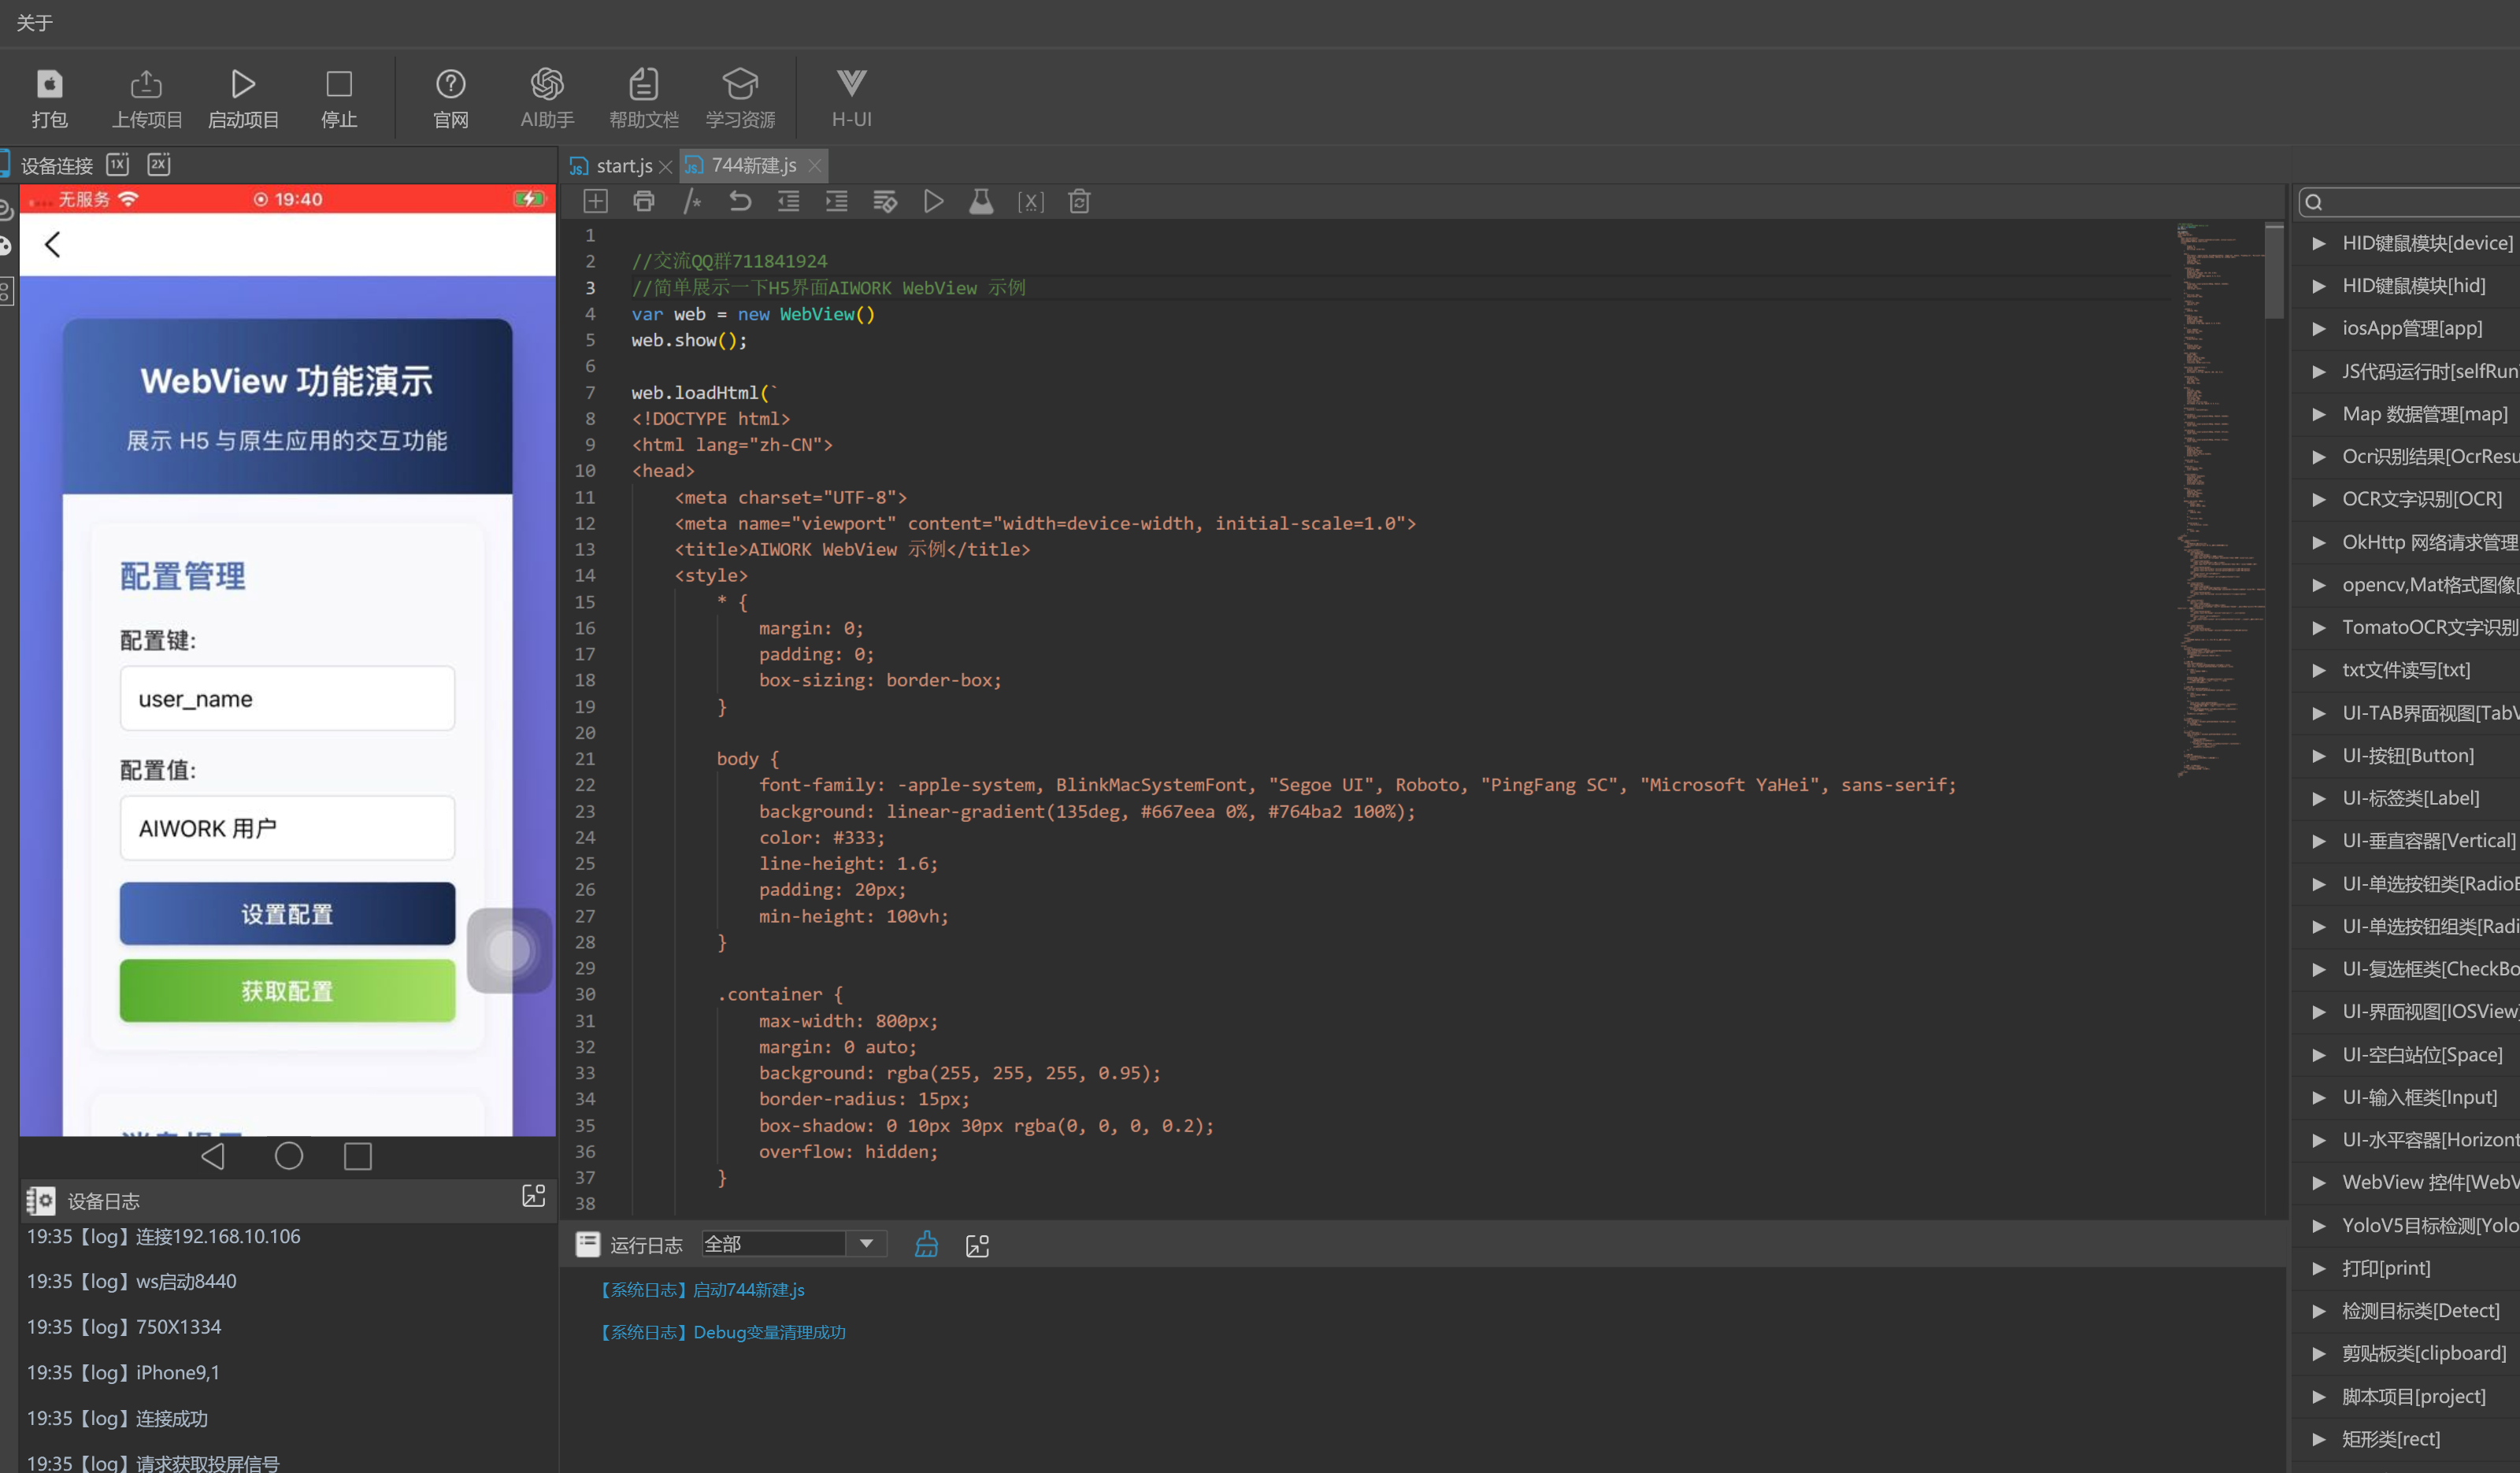Click the print icon in editor toolbar
The width and height of the screenshot is (2520, 1473).
[x=644, y=201]
